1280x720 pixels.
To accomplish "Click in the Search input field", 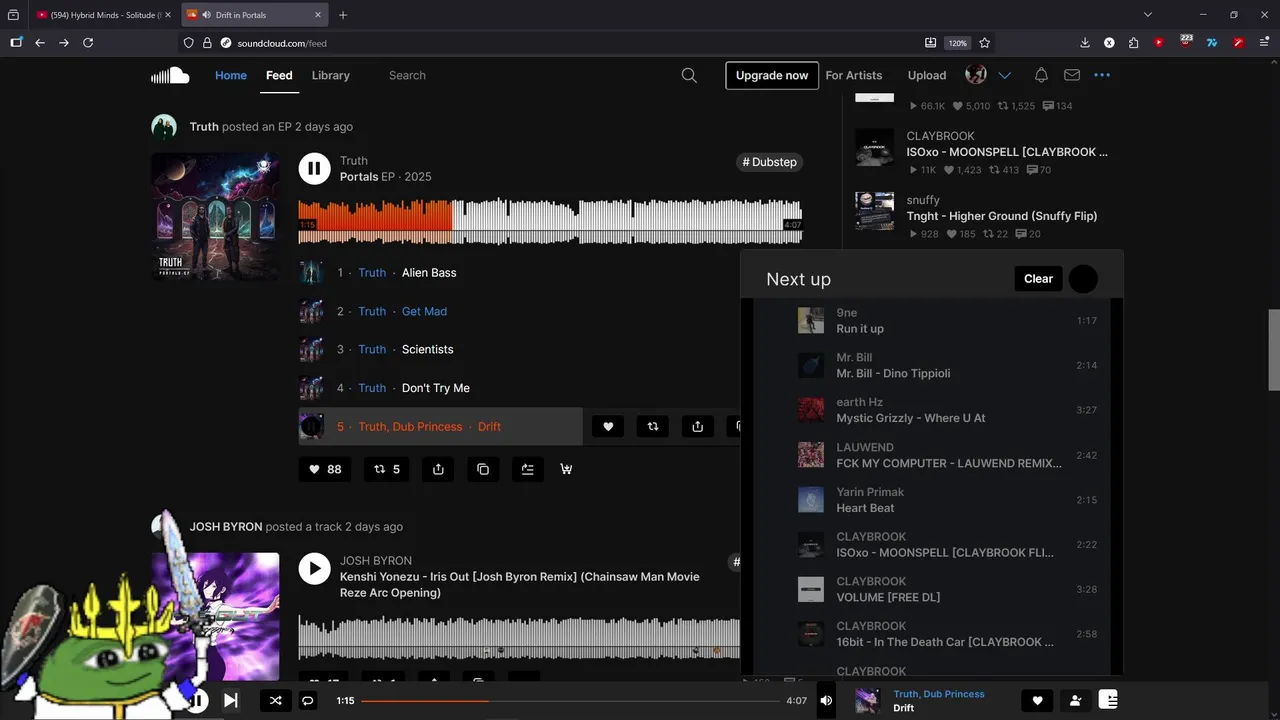I will tap(530, 75).
